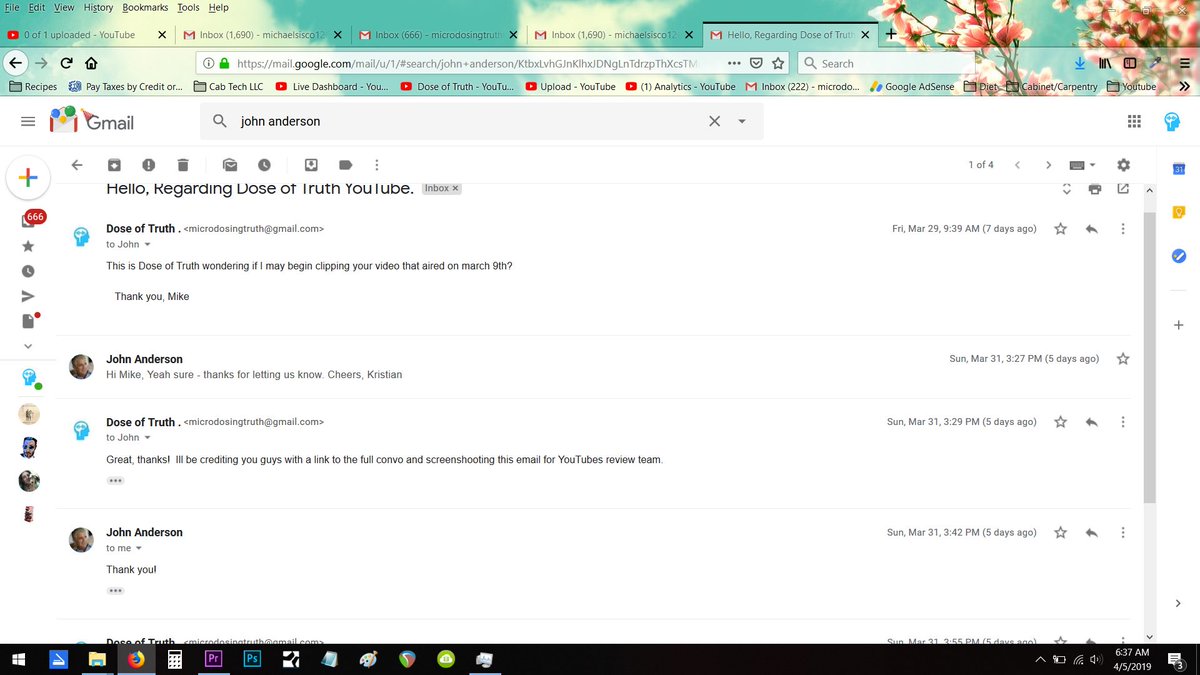The image size is (1200, 675).
Task: Open the Inbox icon with 666 badge
Action: coord(30,219)
